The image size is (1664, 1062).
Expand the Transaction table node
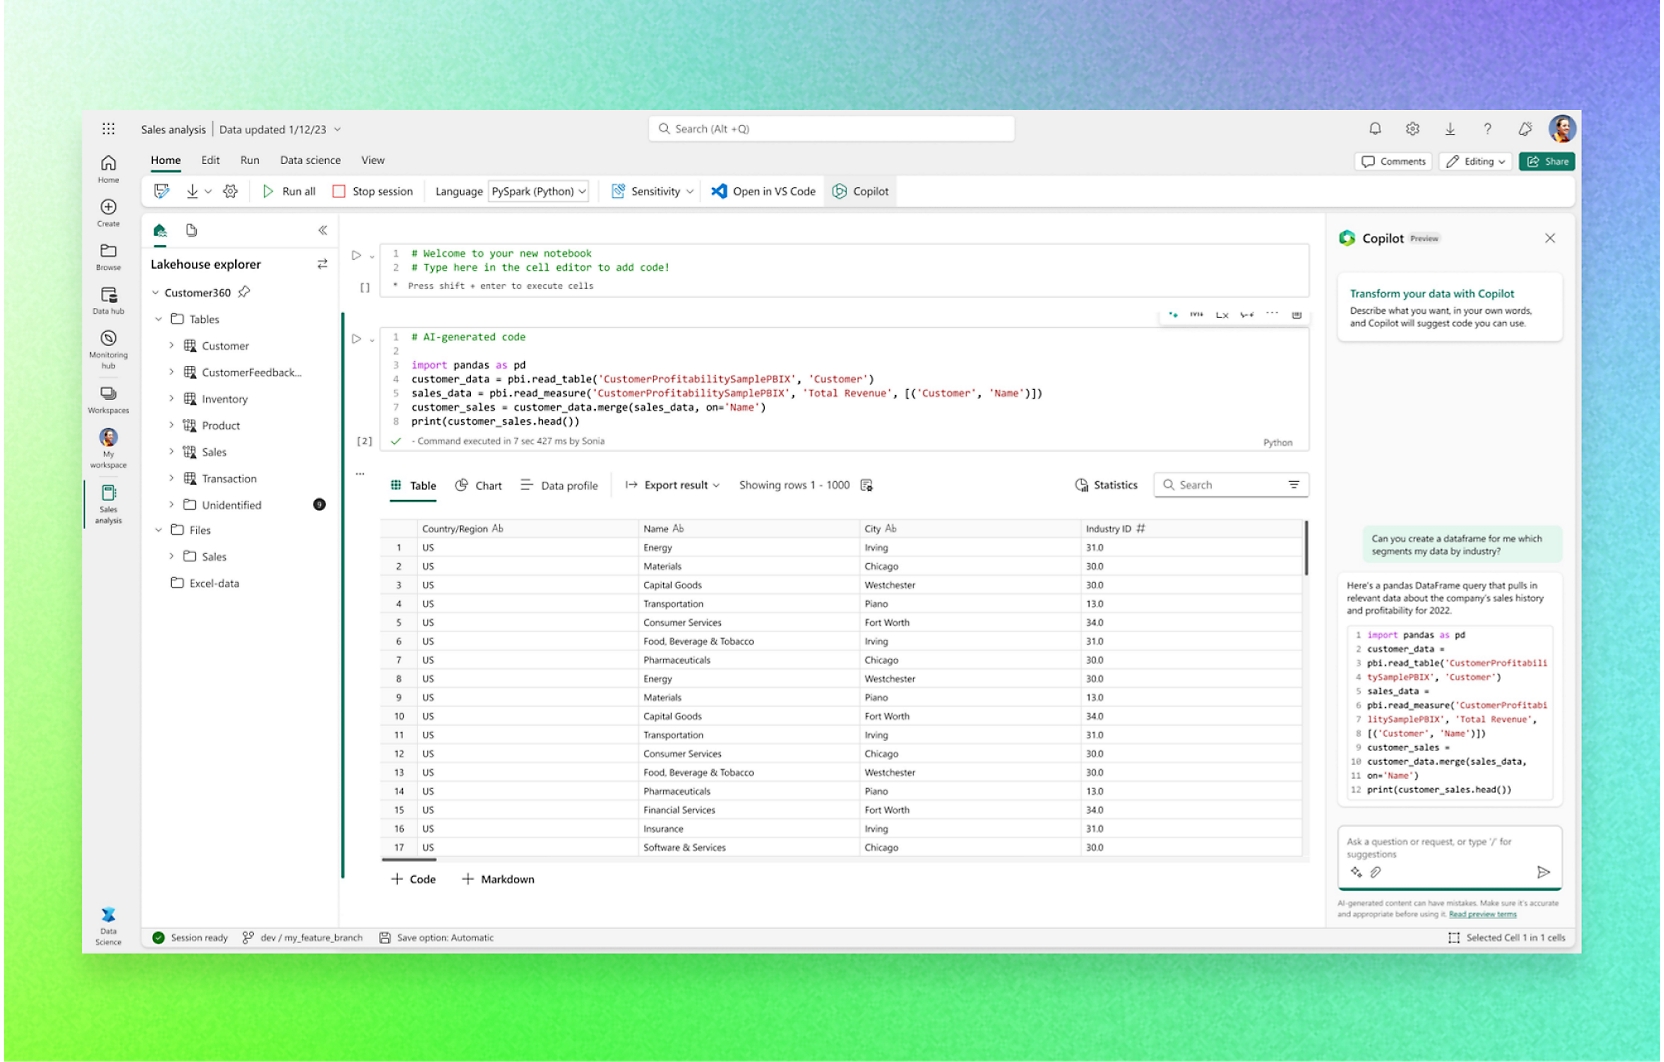pyautogui.click(x=171, y=478)
